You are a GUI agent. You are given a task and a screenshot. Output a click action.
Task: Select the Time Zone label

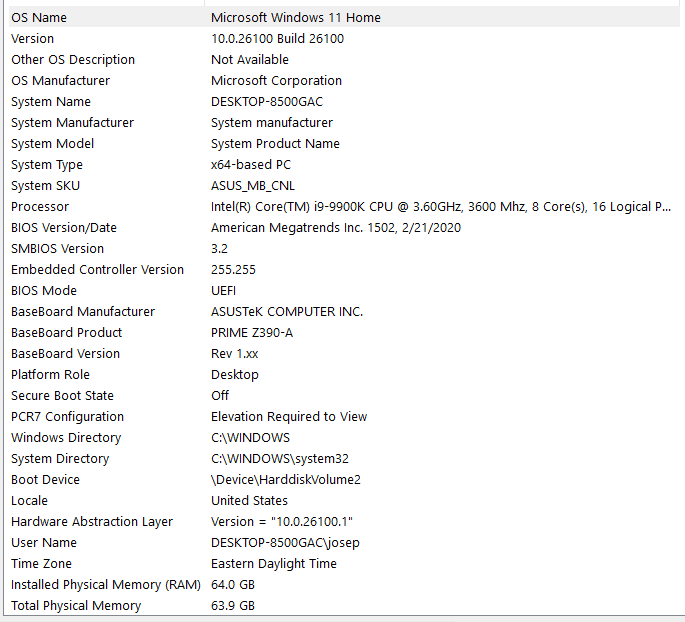point(41,563)
